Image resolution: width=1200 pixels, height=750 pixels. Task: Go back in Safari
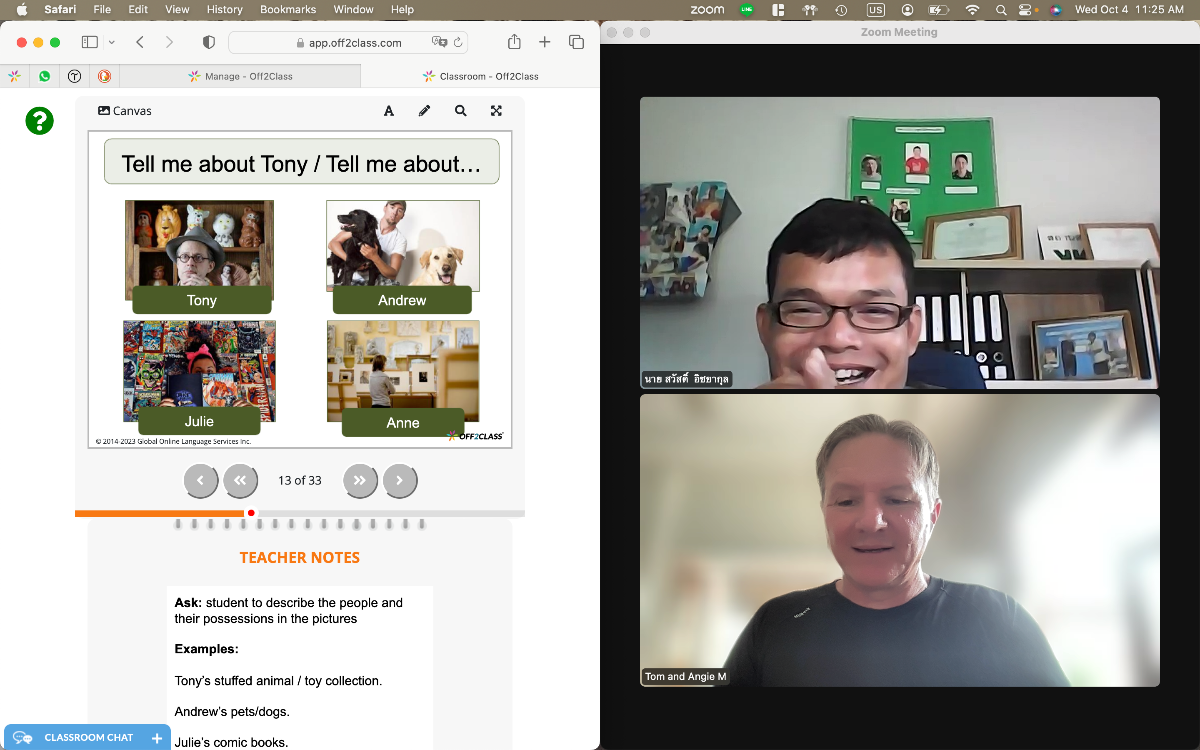pyautogui.click(x=140, y=42)
